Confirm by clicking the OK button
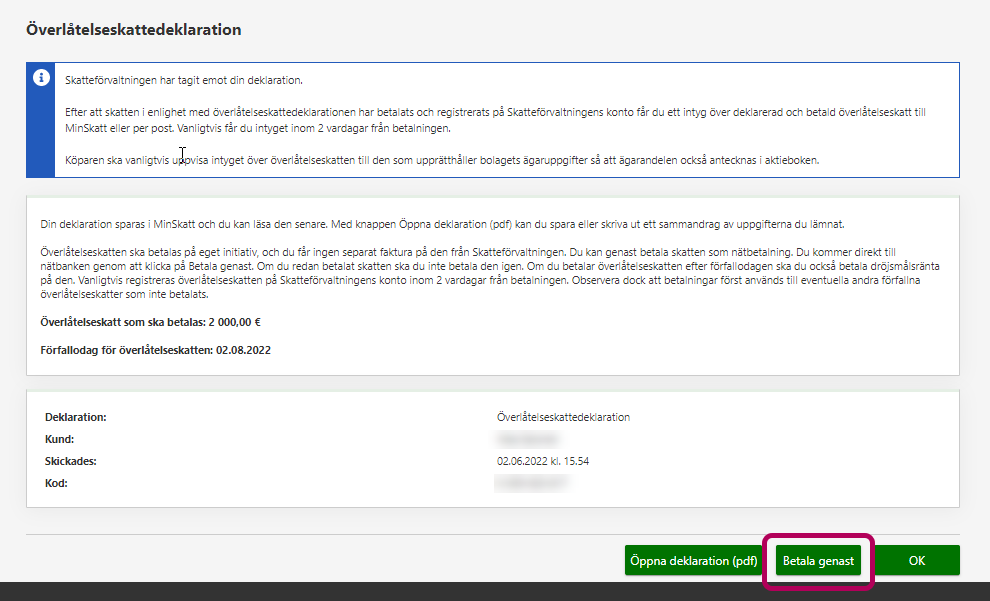This screenshot has width=990, height=601. [x=916, y=561]
